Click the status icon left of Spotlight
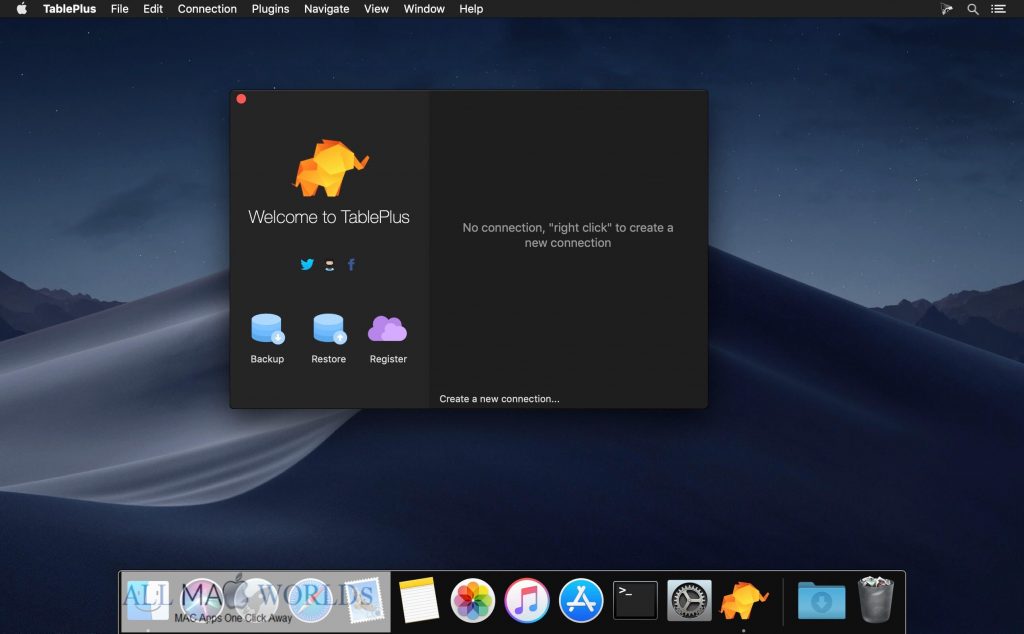The height and width of the screenshot is (634, 1024). 946,9
